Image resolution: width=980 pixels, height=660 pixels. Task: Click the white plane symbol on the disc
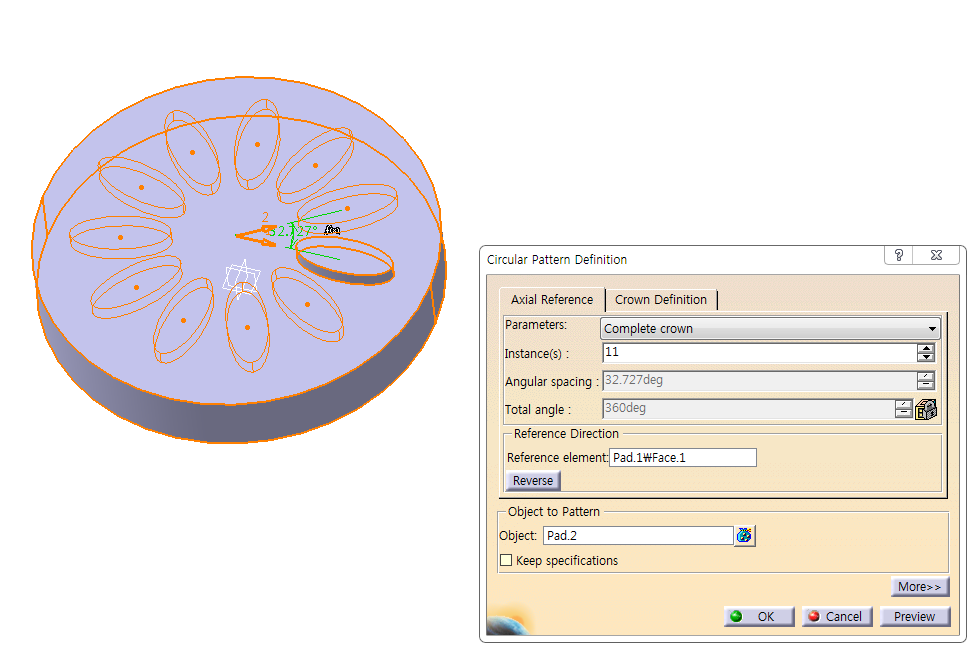pyautogui.click(x=241, y=277)
